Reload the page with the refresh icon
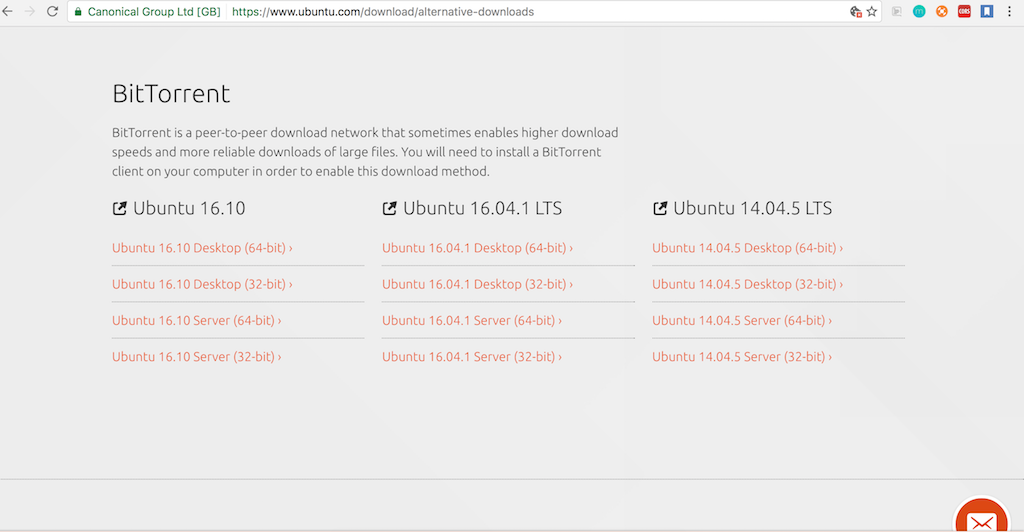Screen dimensions: 1024x532 pyautogui.click(x=52, y=12)
